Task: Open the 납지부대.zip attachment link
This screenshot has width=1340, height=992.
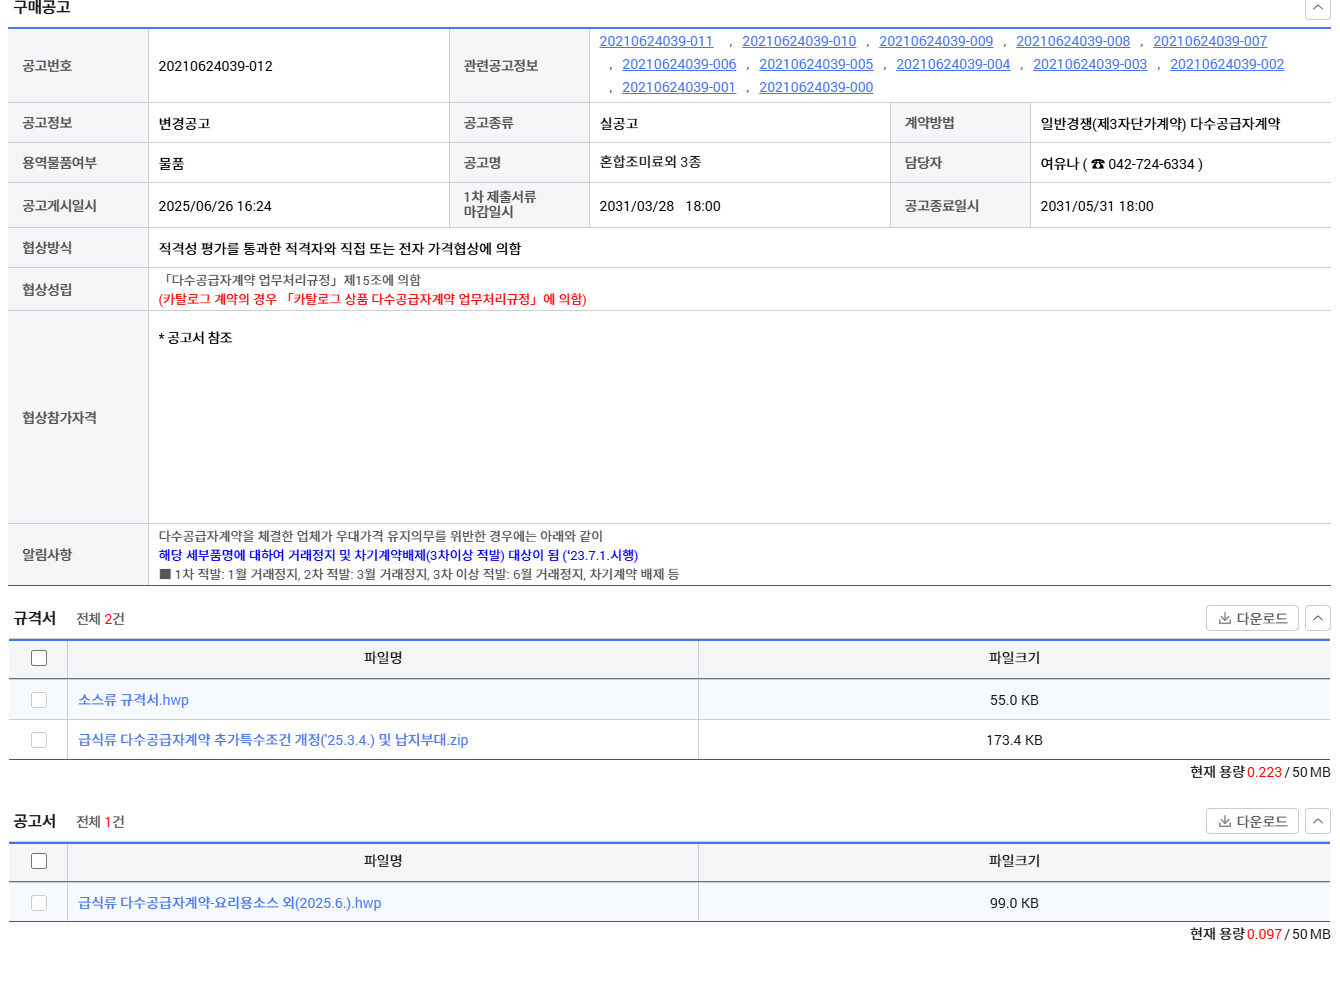Action: (x=273, y=740)
